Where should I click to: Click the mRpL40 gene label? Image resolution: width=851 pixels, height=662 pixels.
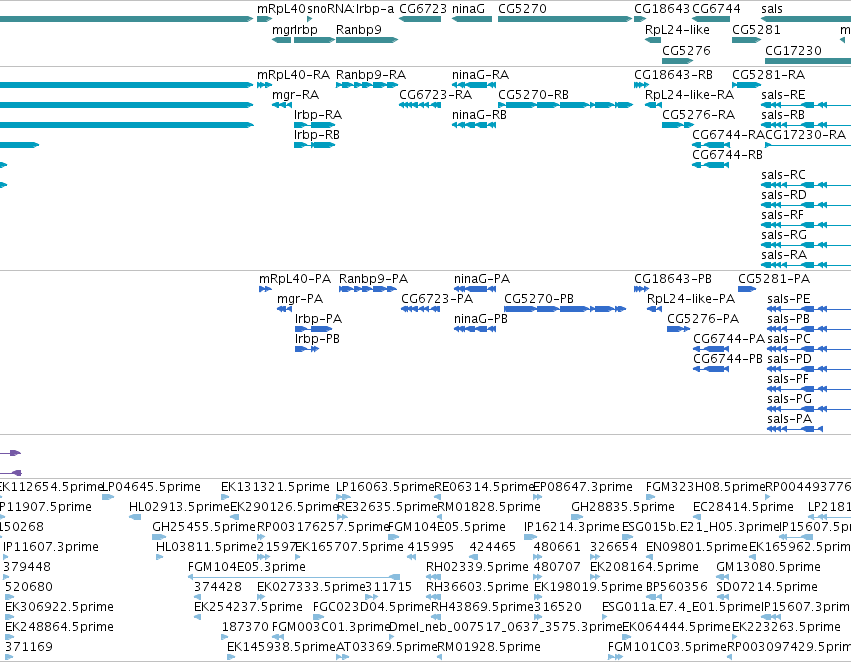click(281, 9)
